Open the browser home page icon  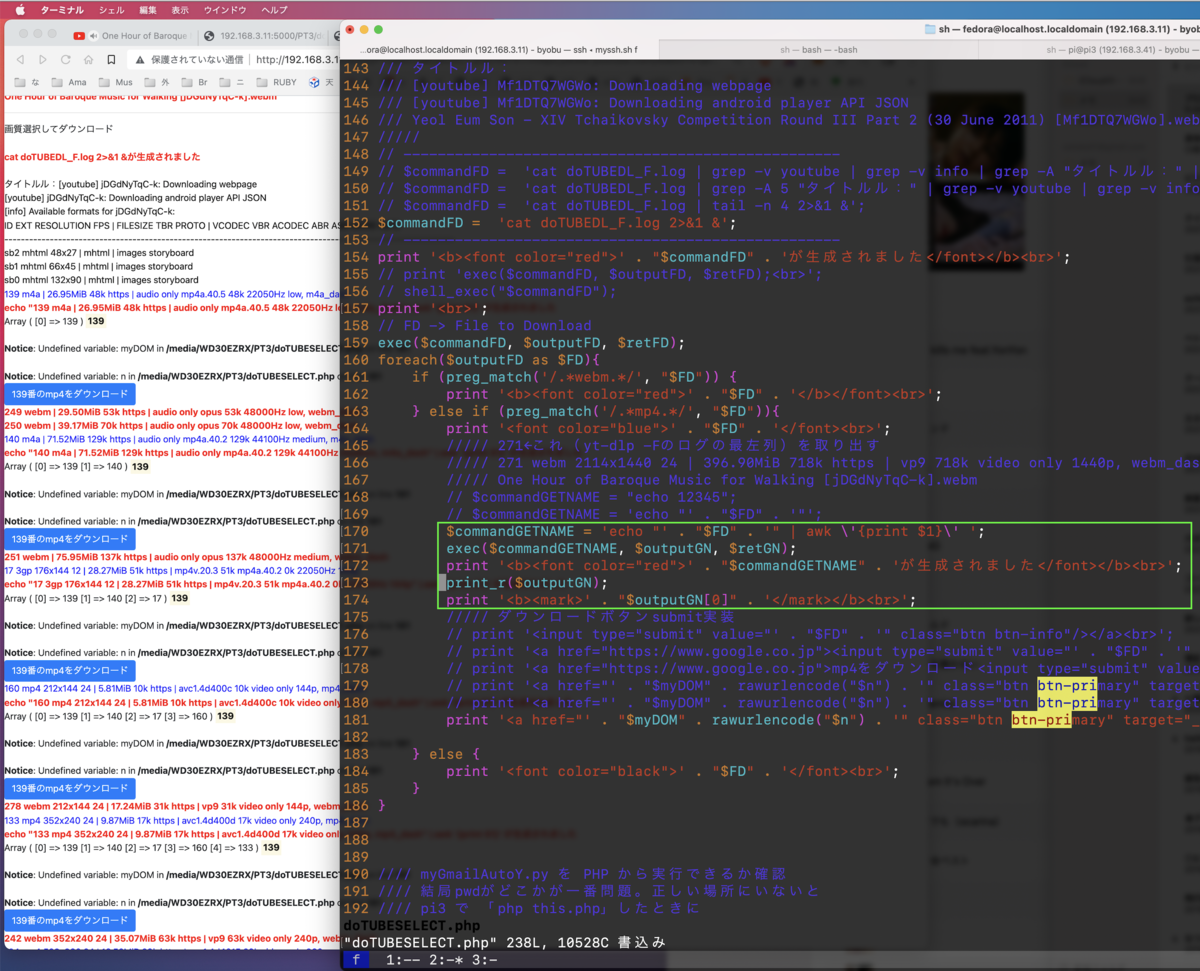[x=89, y=60]
